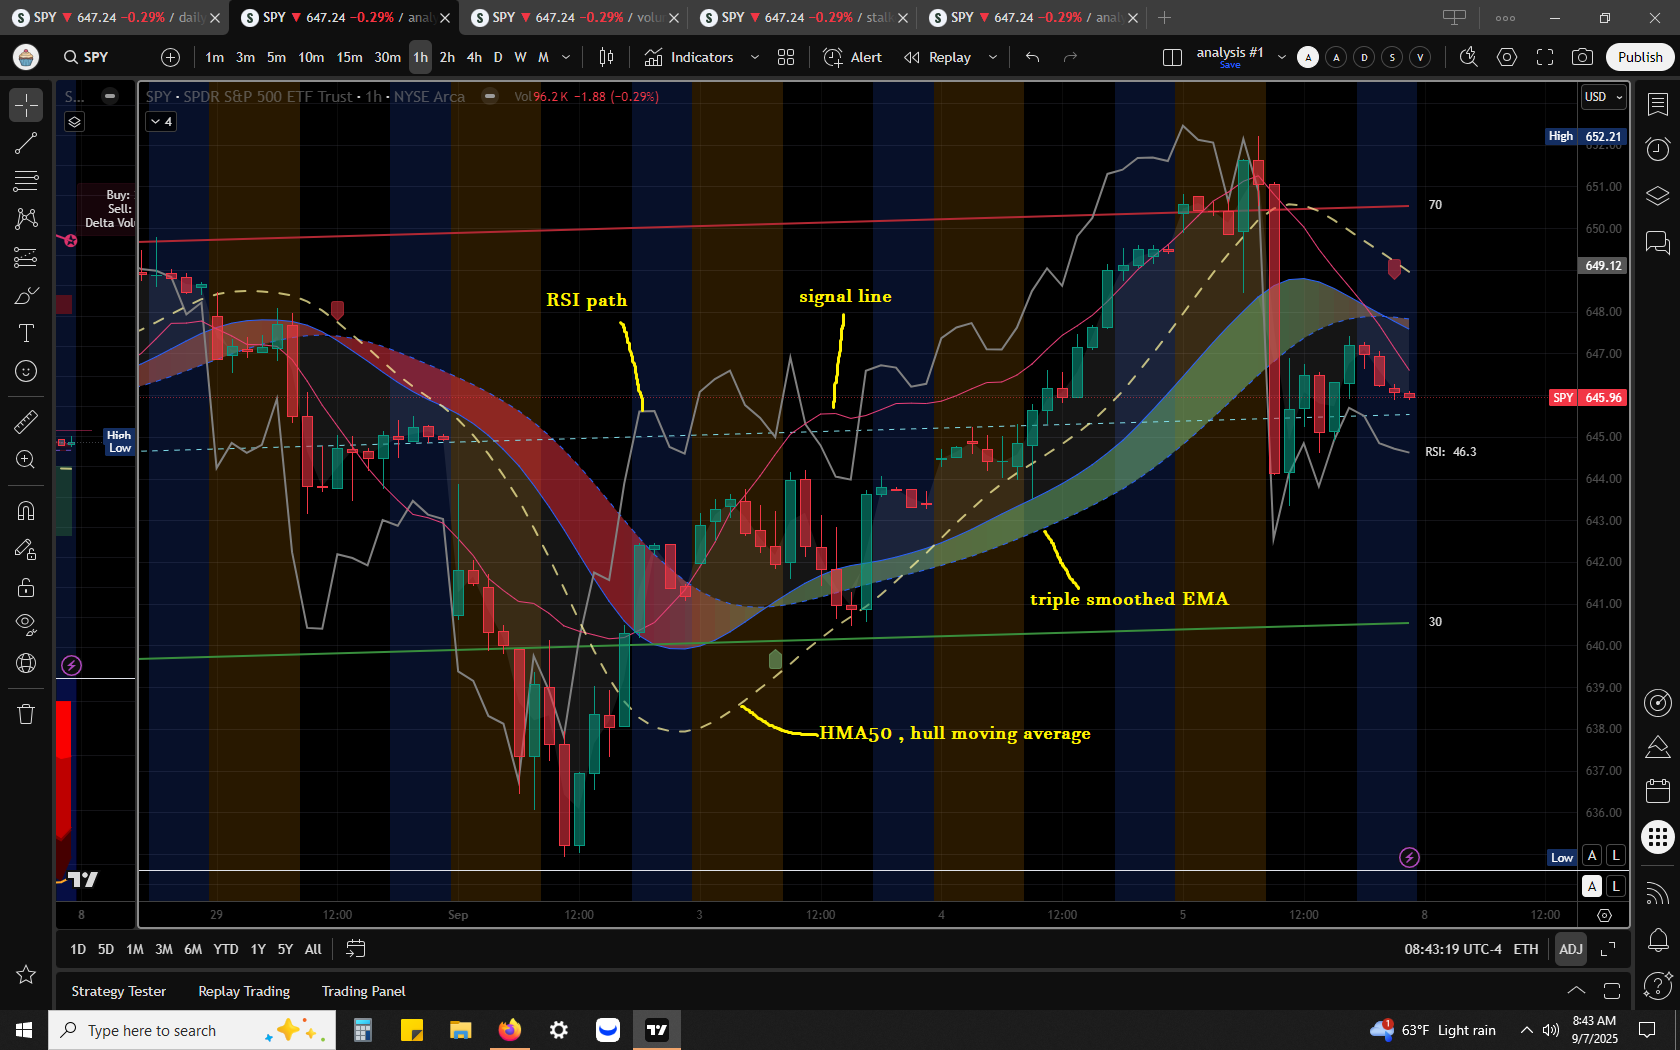
Task: Start bar Replay mode
Action: [x=938, y=57]
